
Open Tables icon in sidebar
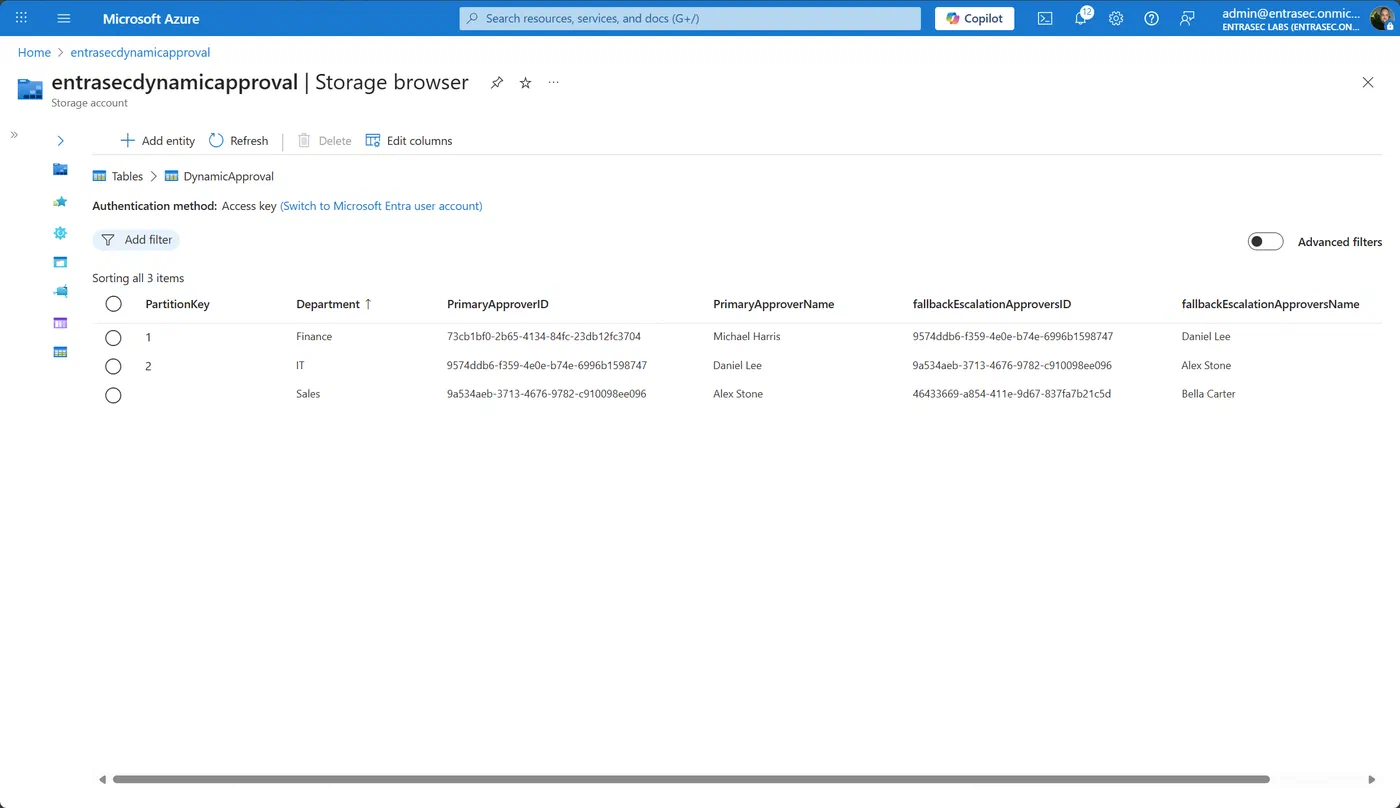click(60, 352)
